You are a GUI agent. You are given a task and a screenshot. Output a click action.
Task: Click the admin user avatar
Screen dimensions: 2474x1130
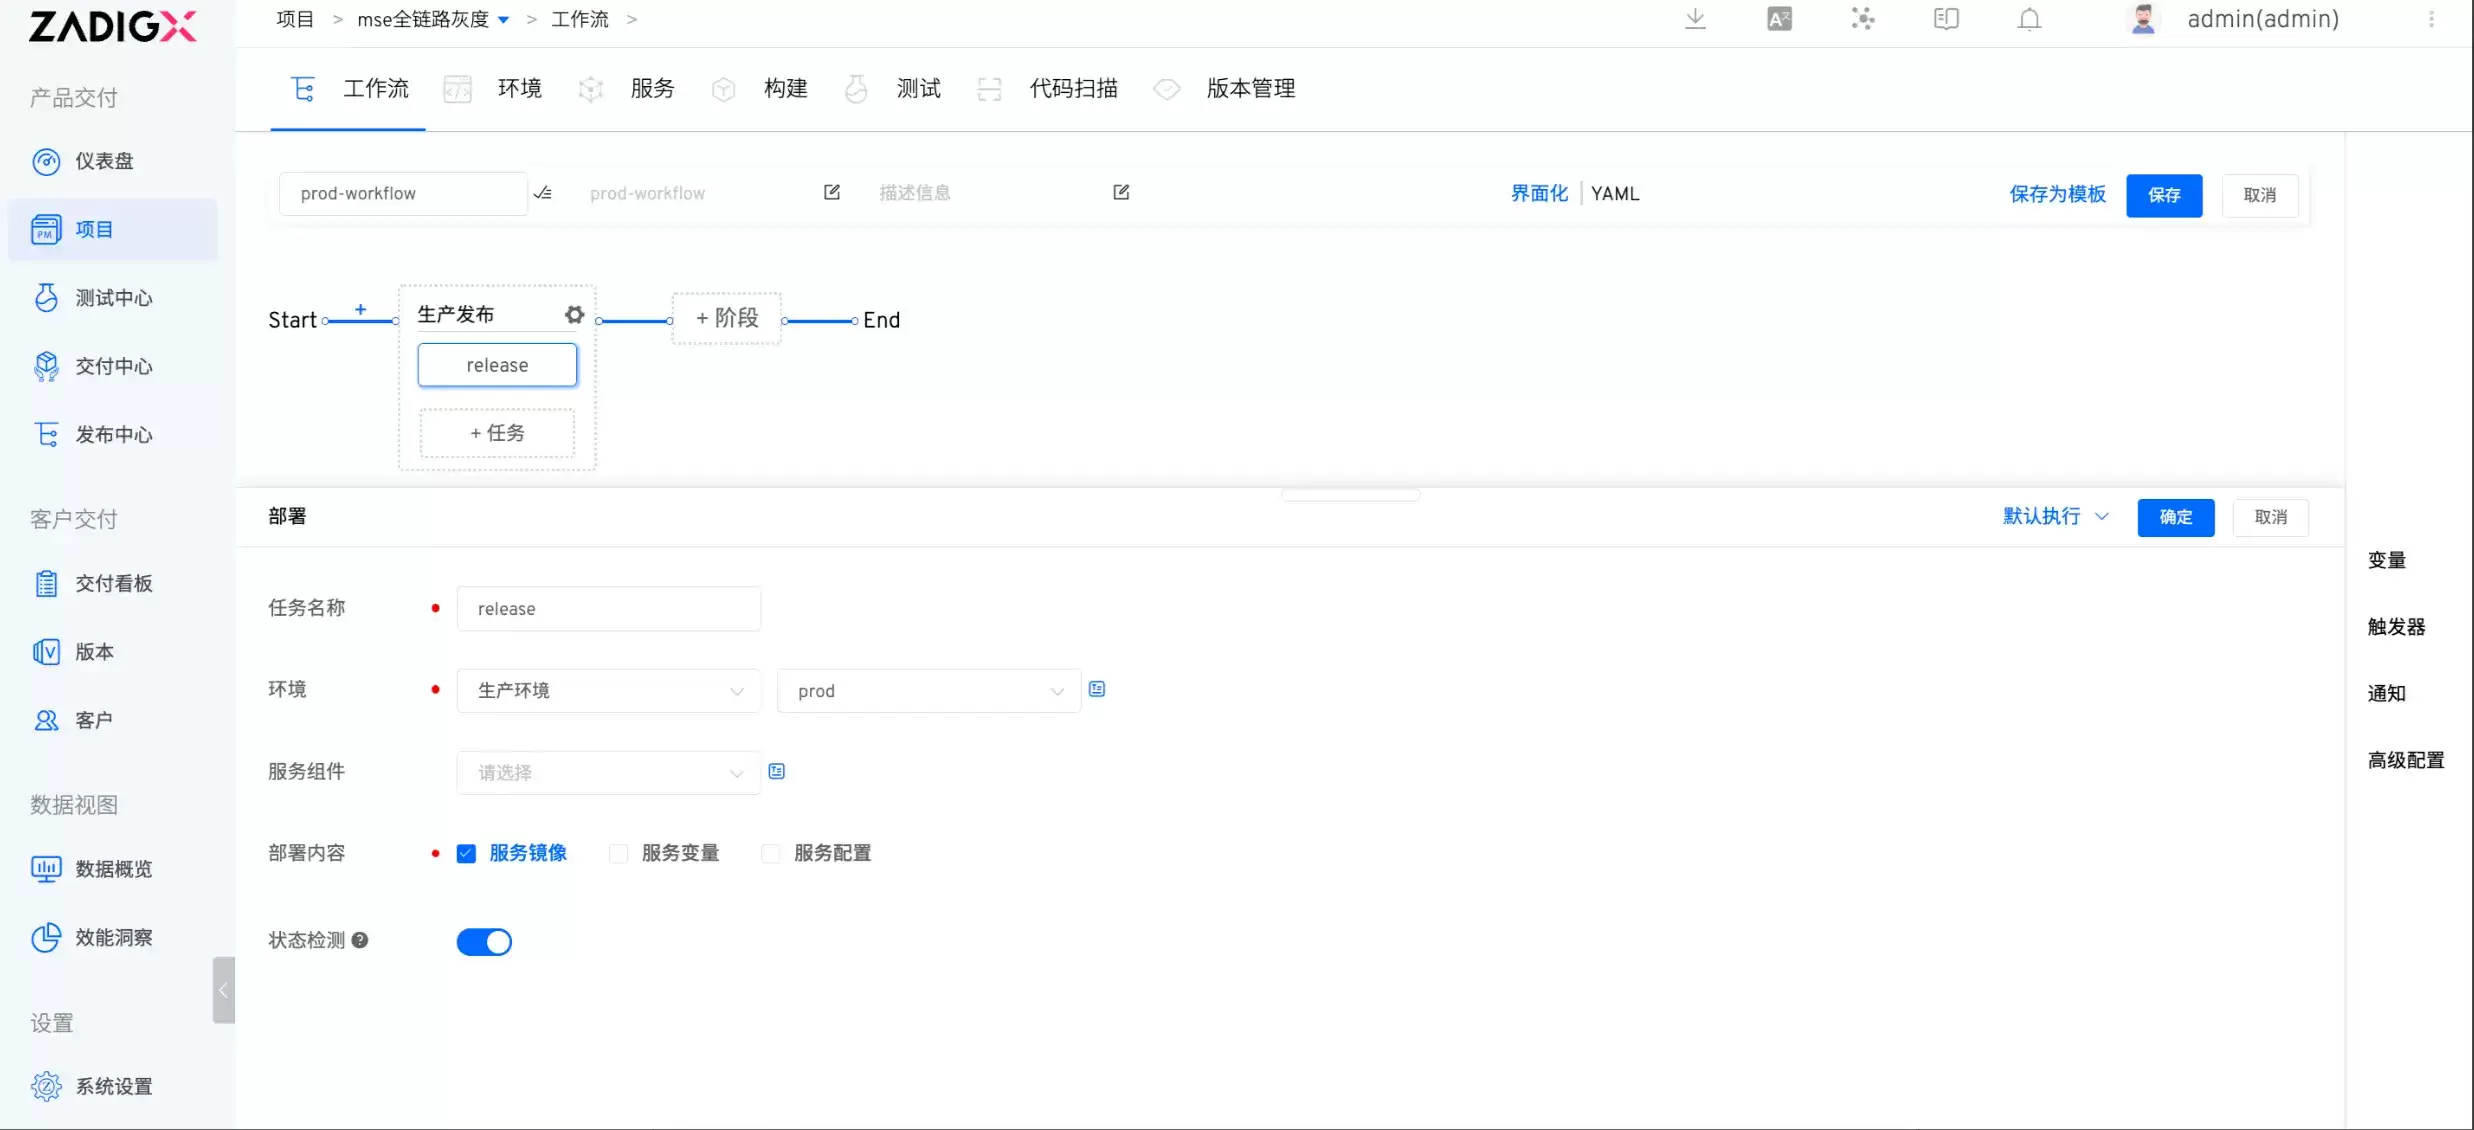pos(2142,19)
